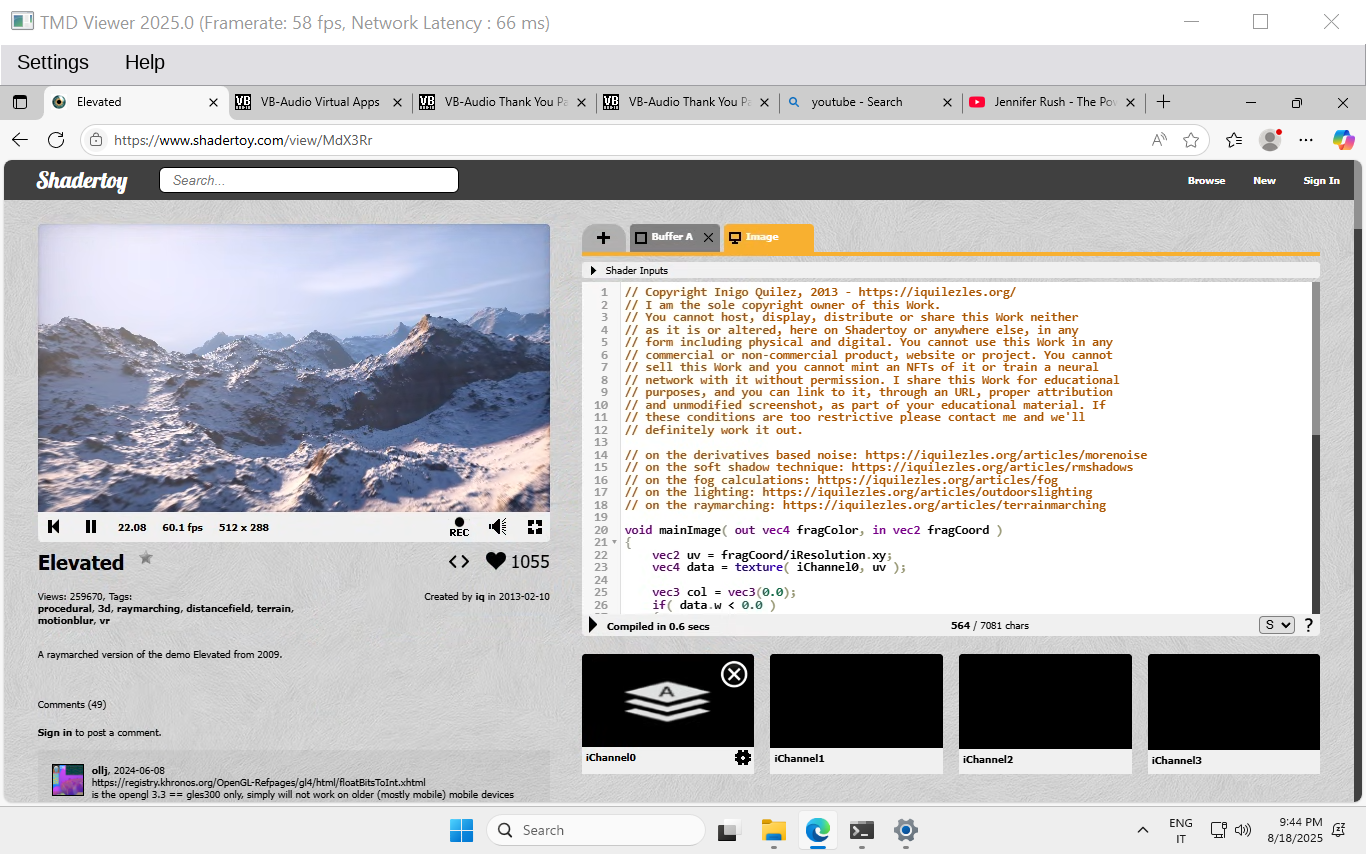Image resolution: width=1366 pixels, height=854 pixels.
Task: Open Help menu in TMD Viewer
Action: tap(145, 62)
